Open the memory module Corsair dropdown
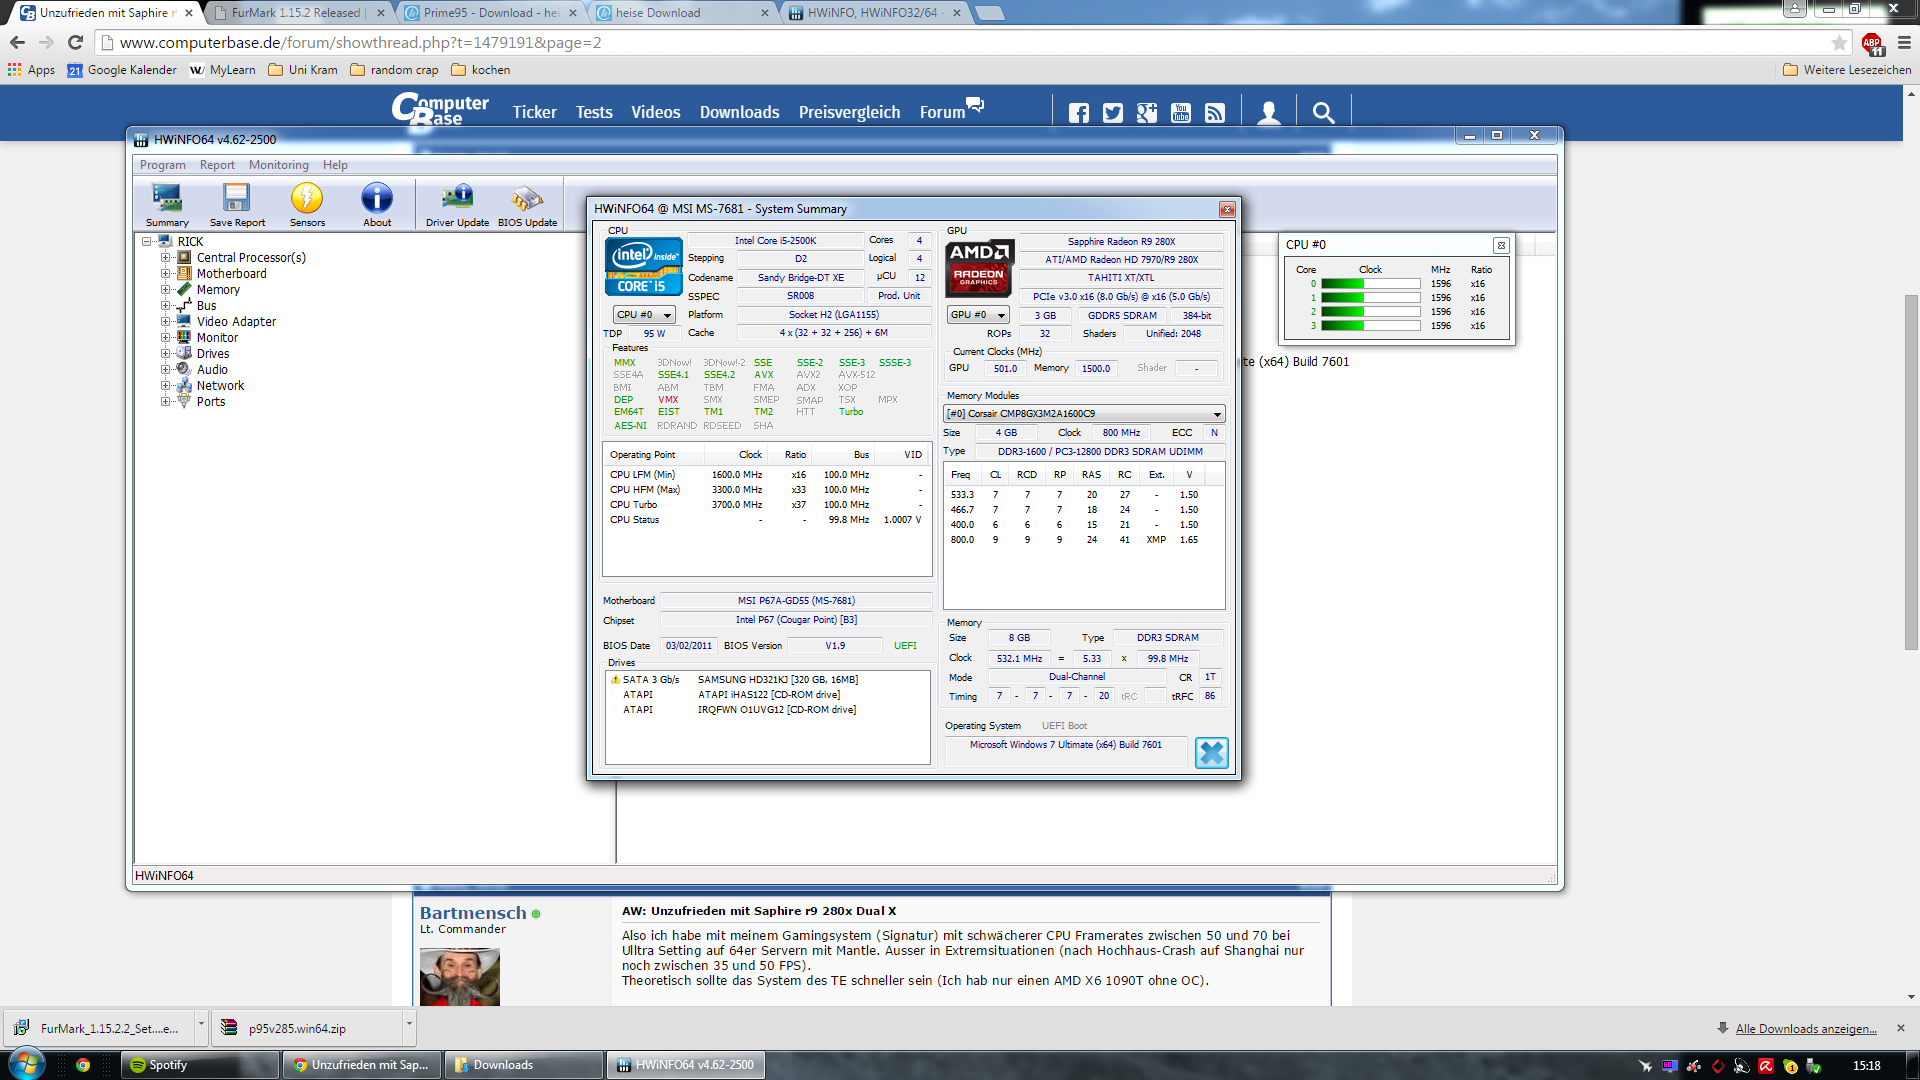 (1084, 414)
